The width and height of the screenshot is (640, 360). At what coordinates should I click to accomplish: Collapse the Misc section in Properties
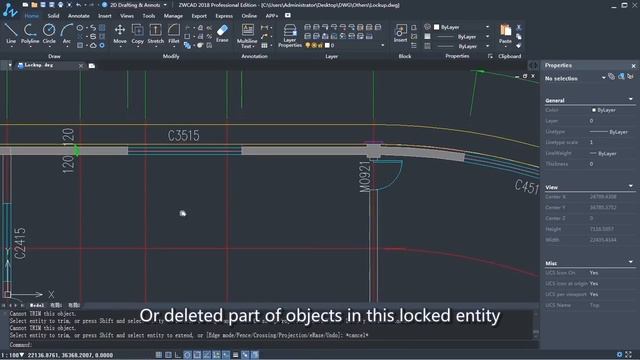coord(631,262)
